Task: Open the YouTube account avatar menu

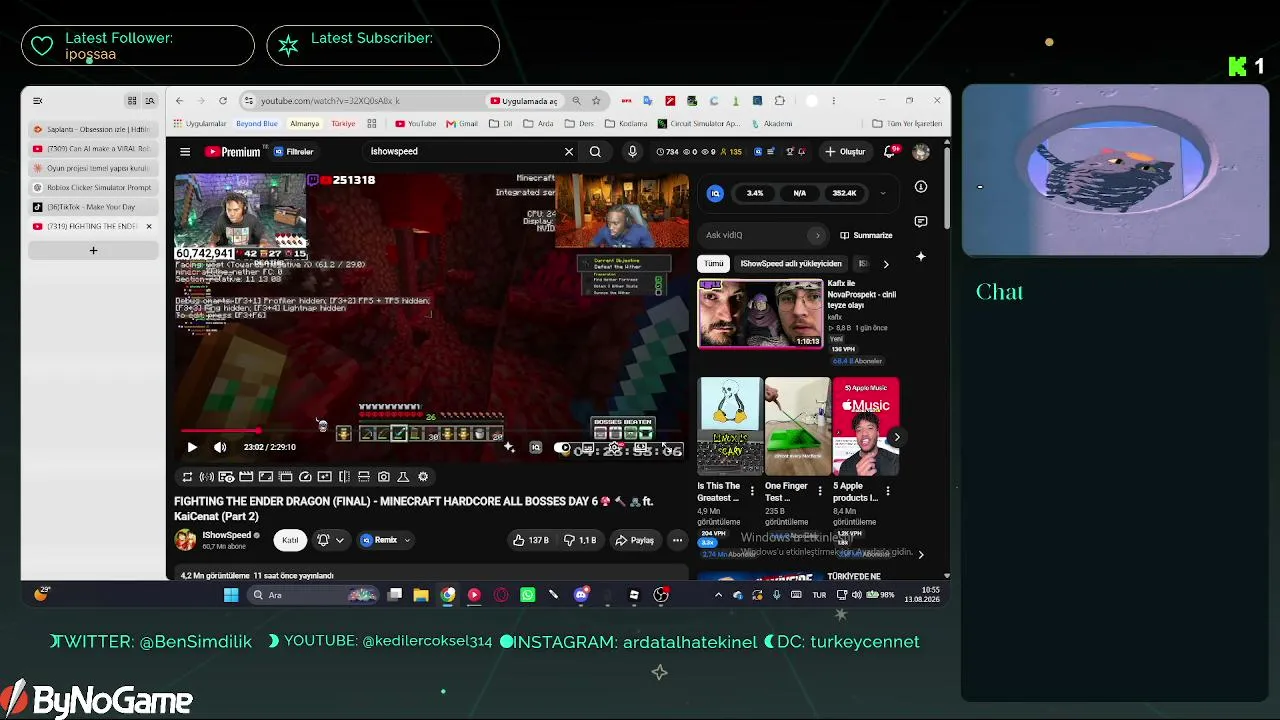Action: [921, 152]
